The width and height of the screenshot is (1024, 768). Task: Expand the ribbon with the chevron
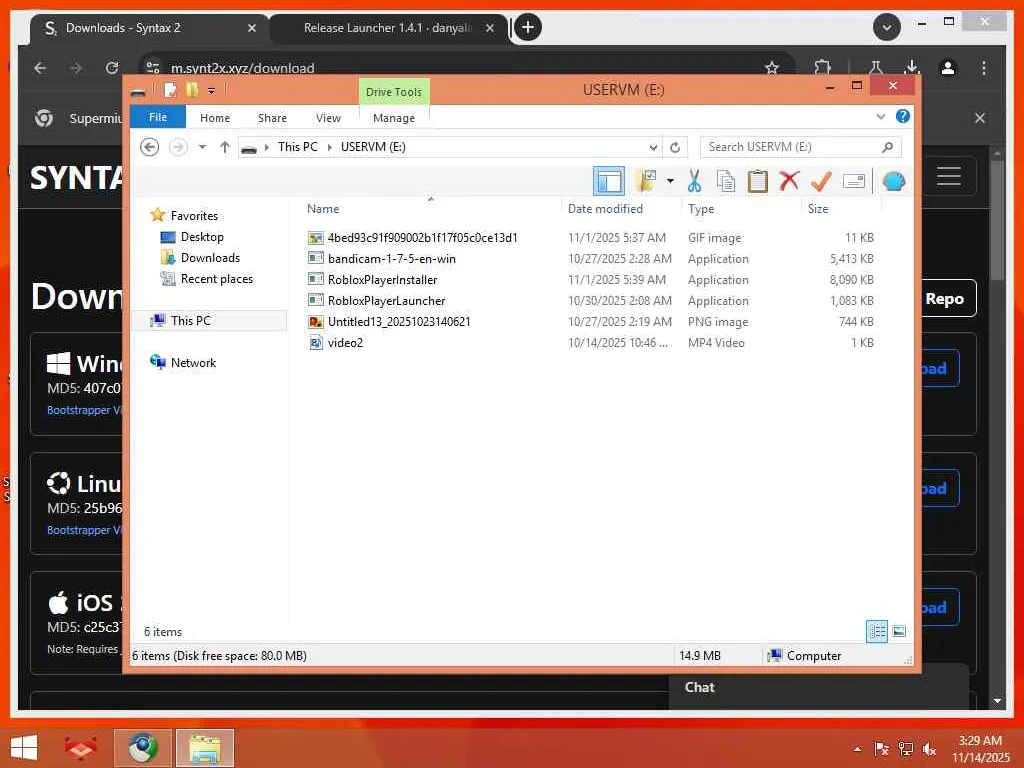[x=880, y=117]
